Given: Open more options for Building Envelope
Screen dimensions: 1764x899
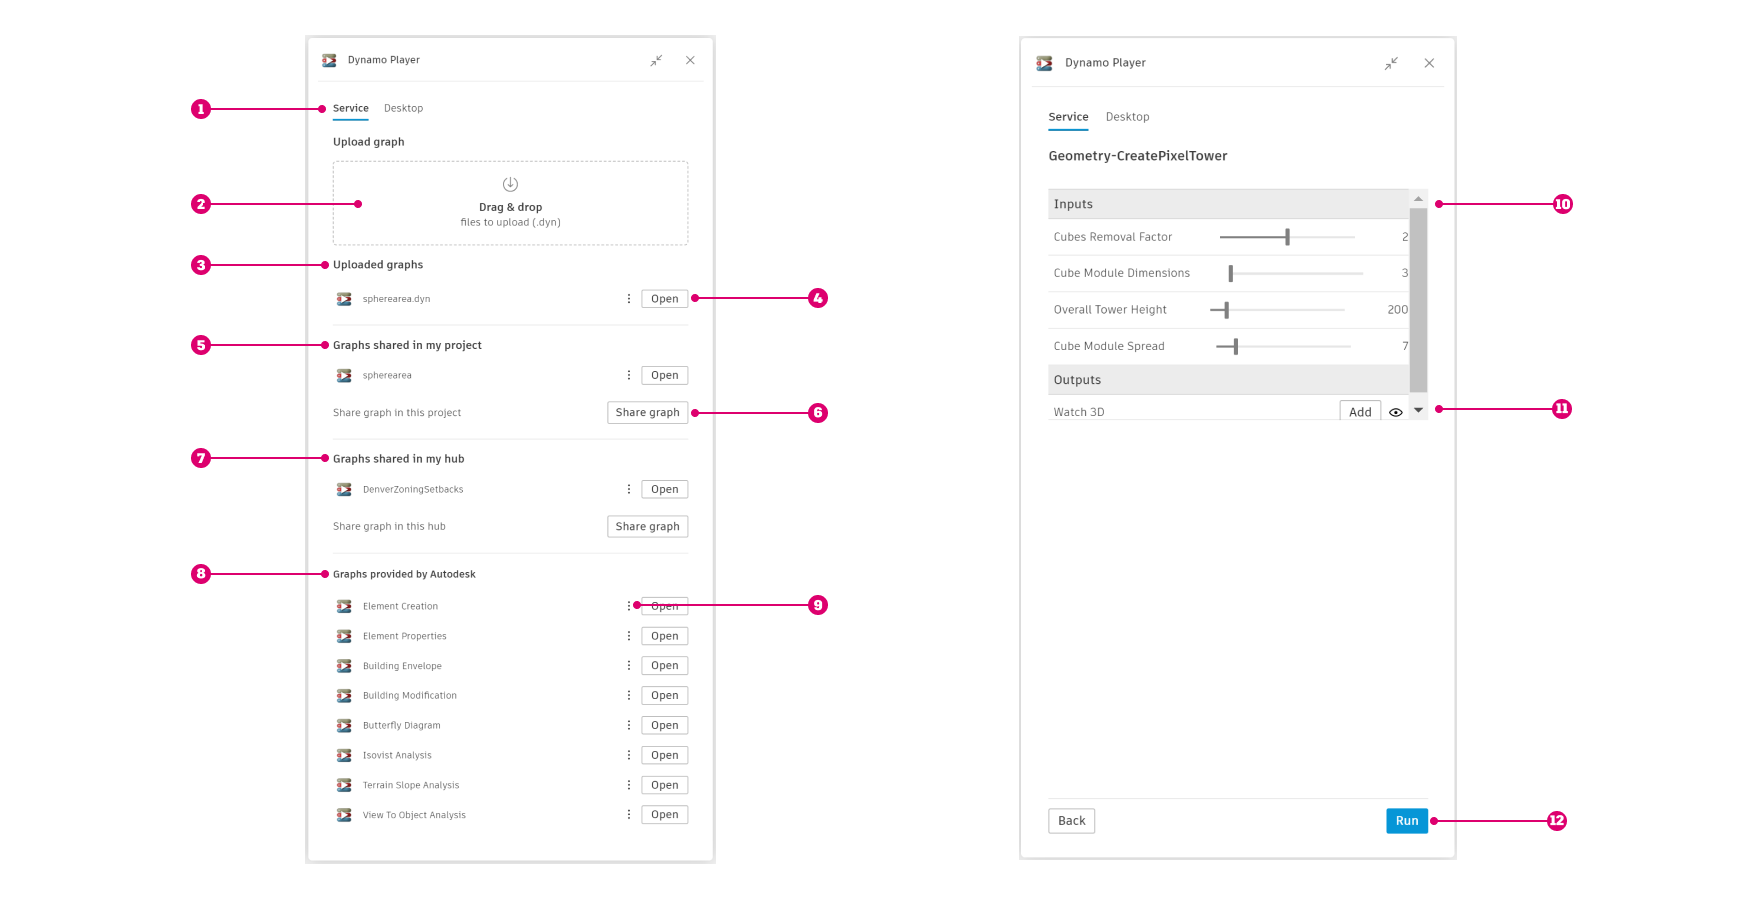Looking at the screenshot, I should [x=628, y=666].
